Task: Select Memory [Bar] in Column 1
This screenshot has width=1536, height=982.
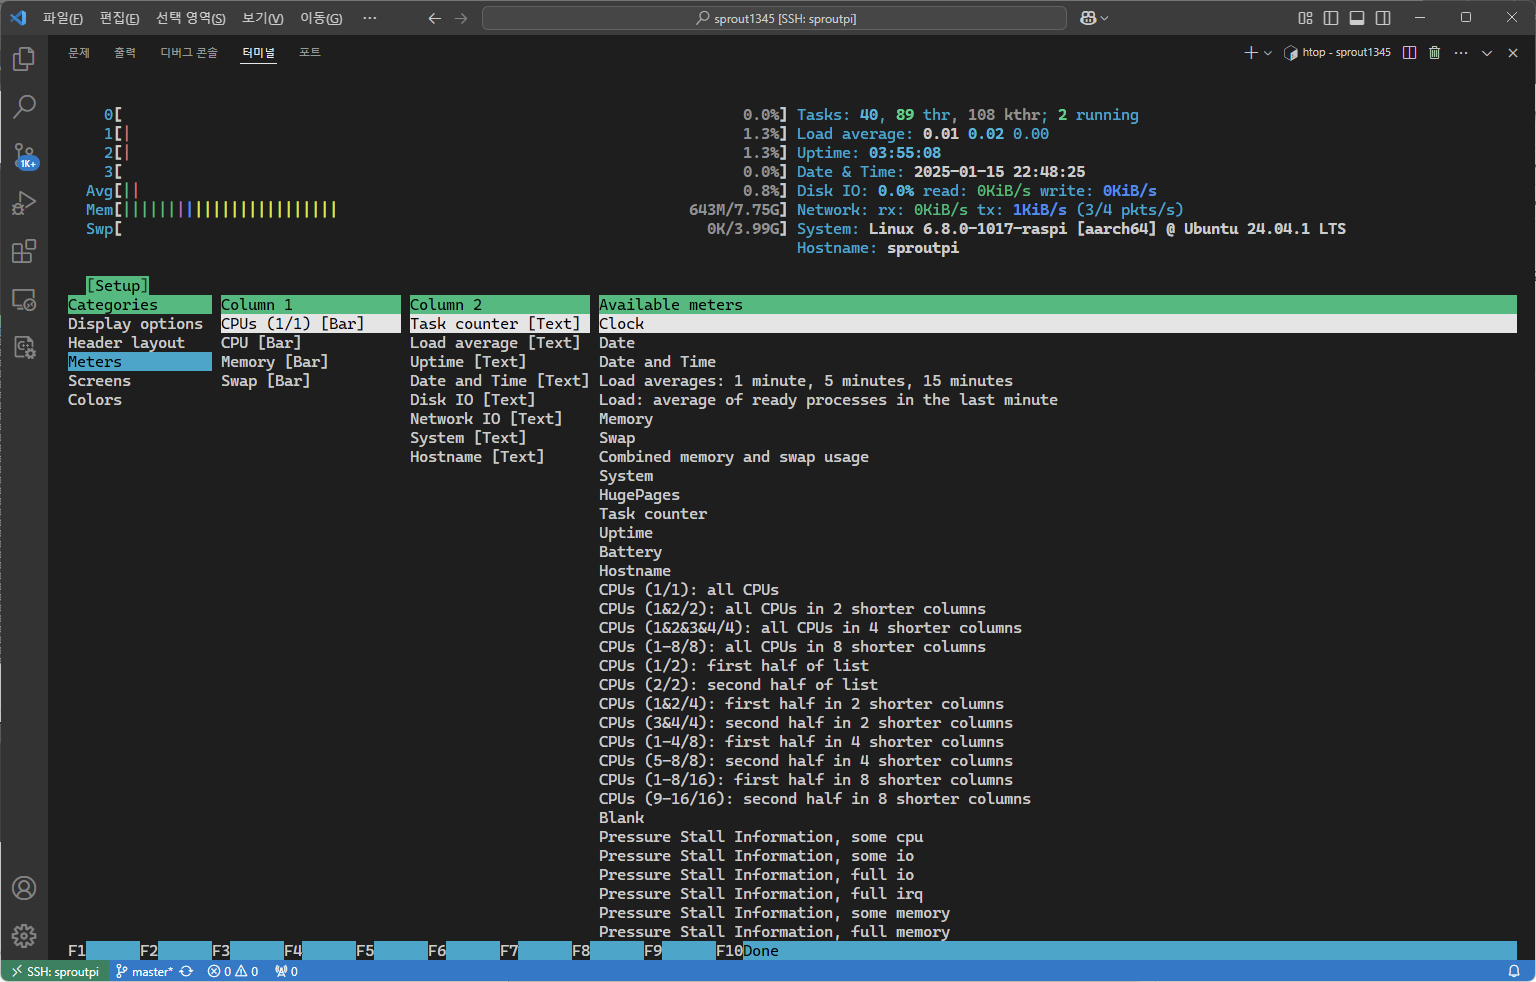Action: click(x=274, y=362)
